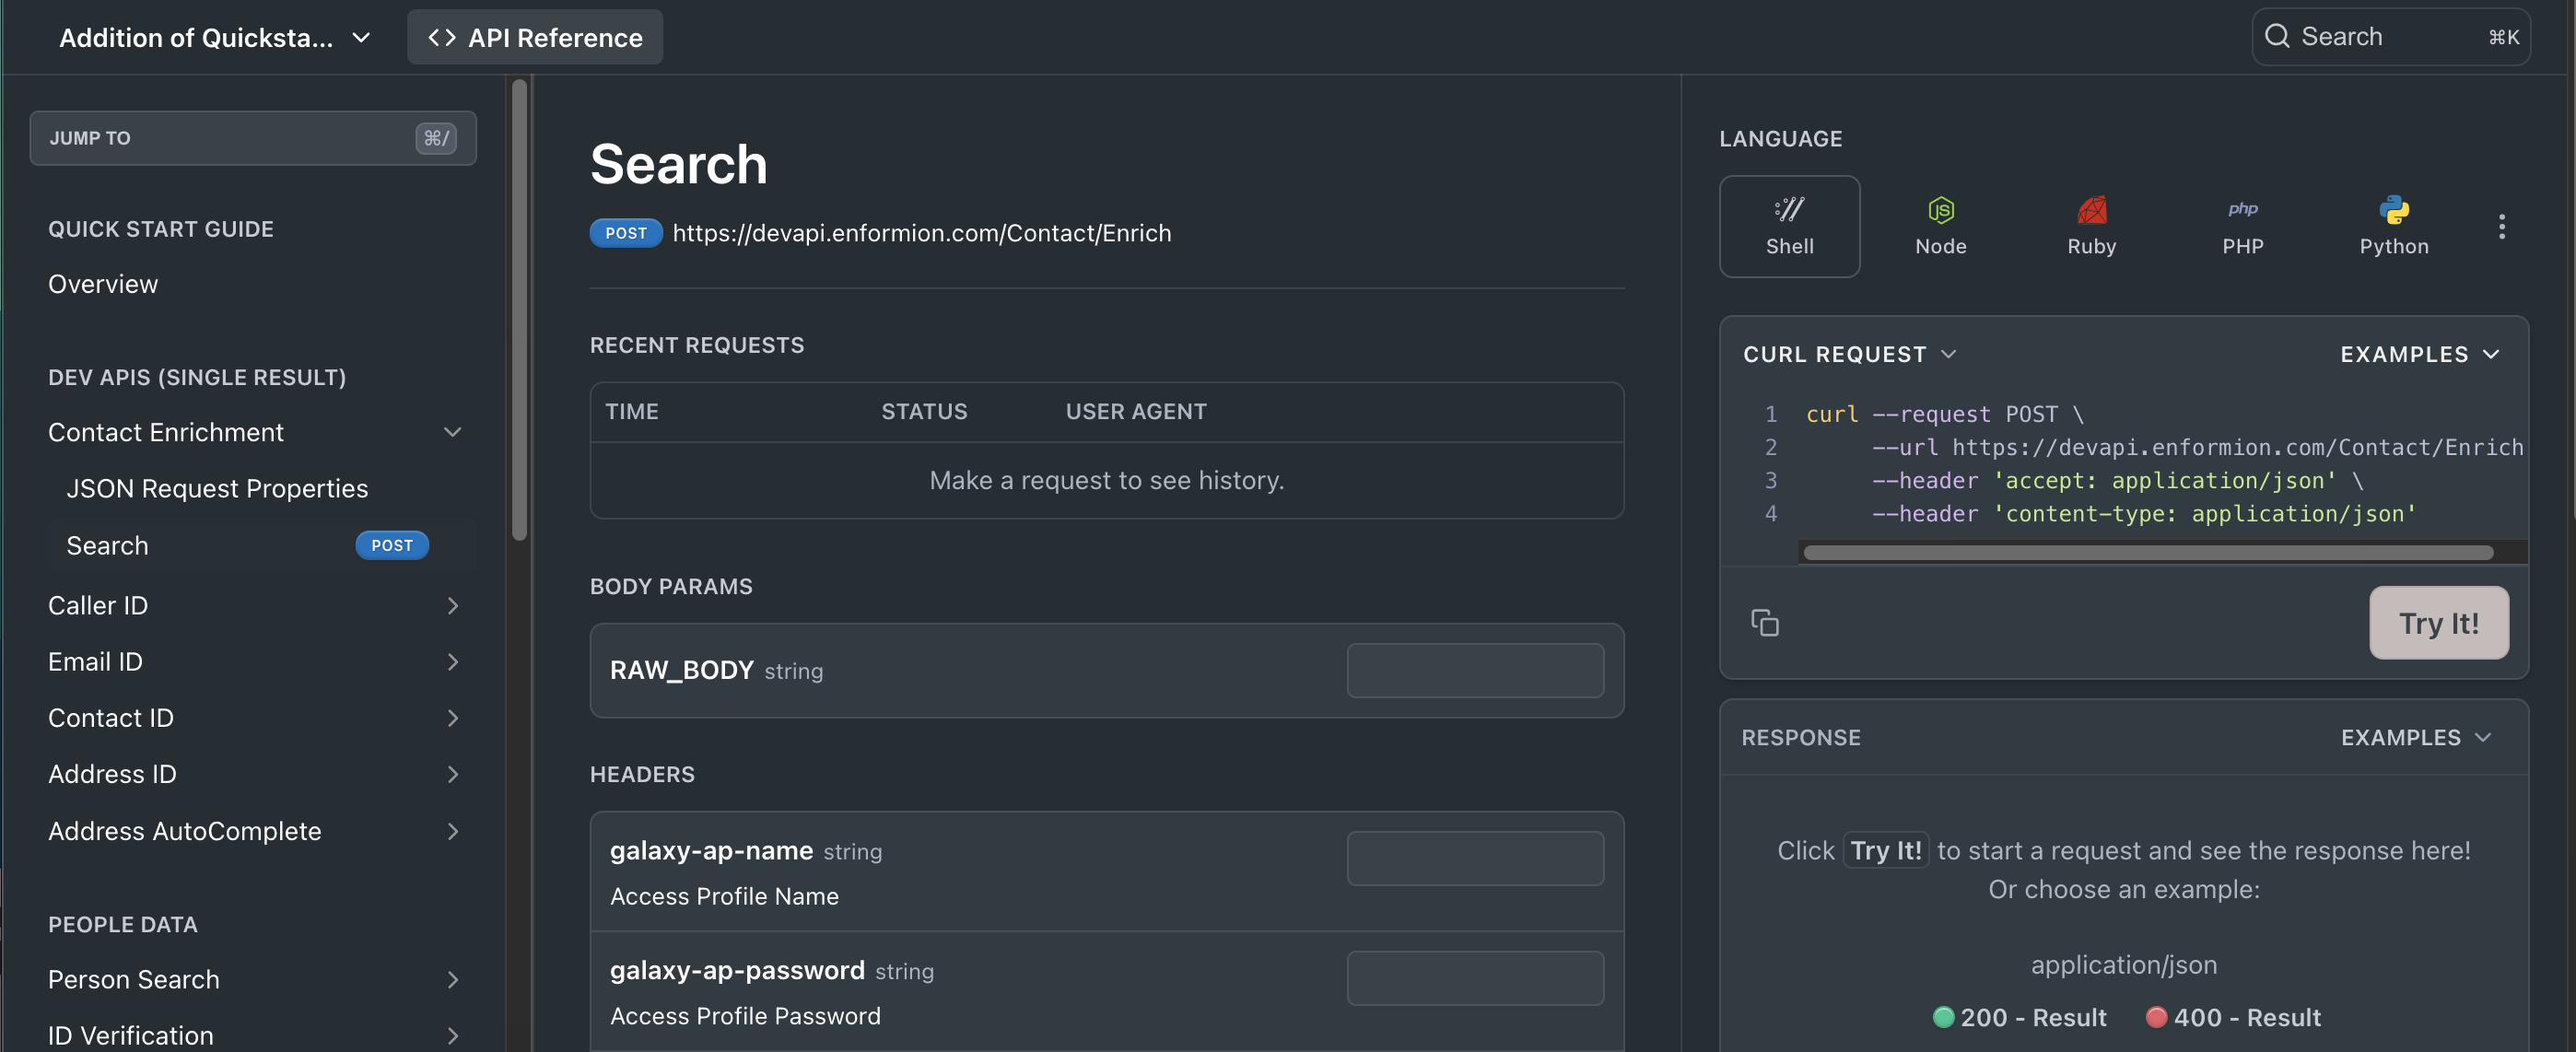Expand the Person Search section
This screenshot has width=2576, height=1052.
pos(452,979)
